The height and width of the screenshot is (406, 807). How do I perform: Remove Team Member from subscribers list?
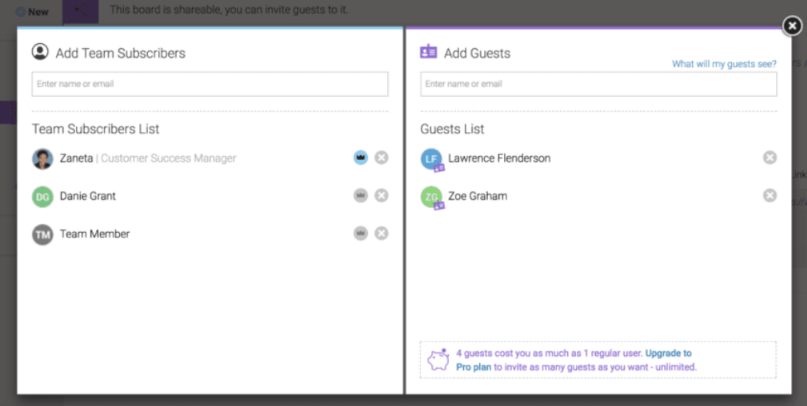[381, 234]
